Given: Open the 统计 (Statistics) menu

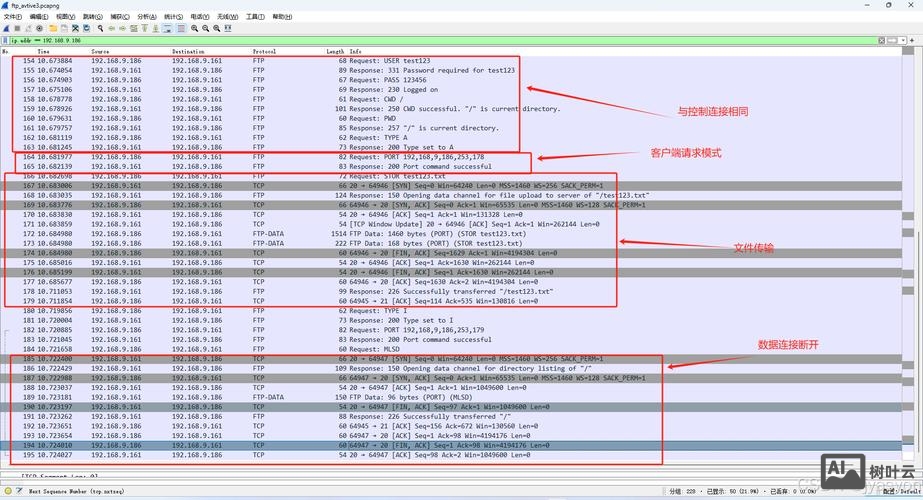Looking at the screenshot, I should (173, 17).
